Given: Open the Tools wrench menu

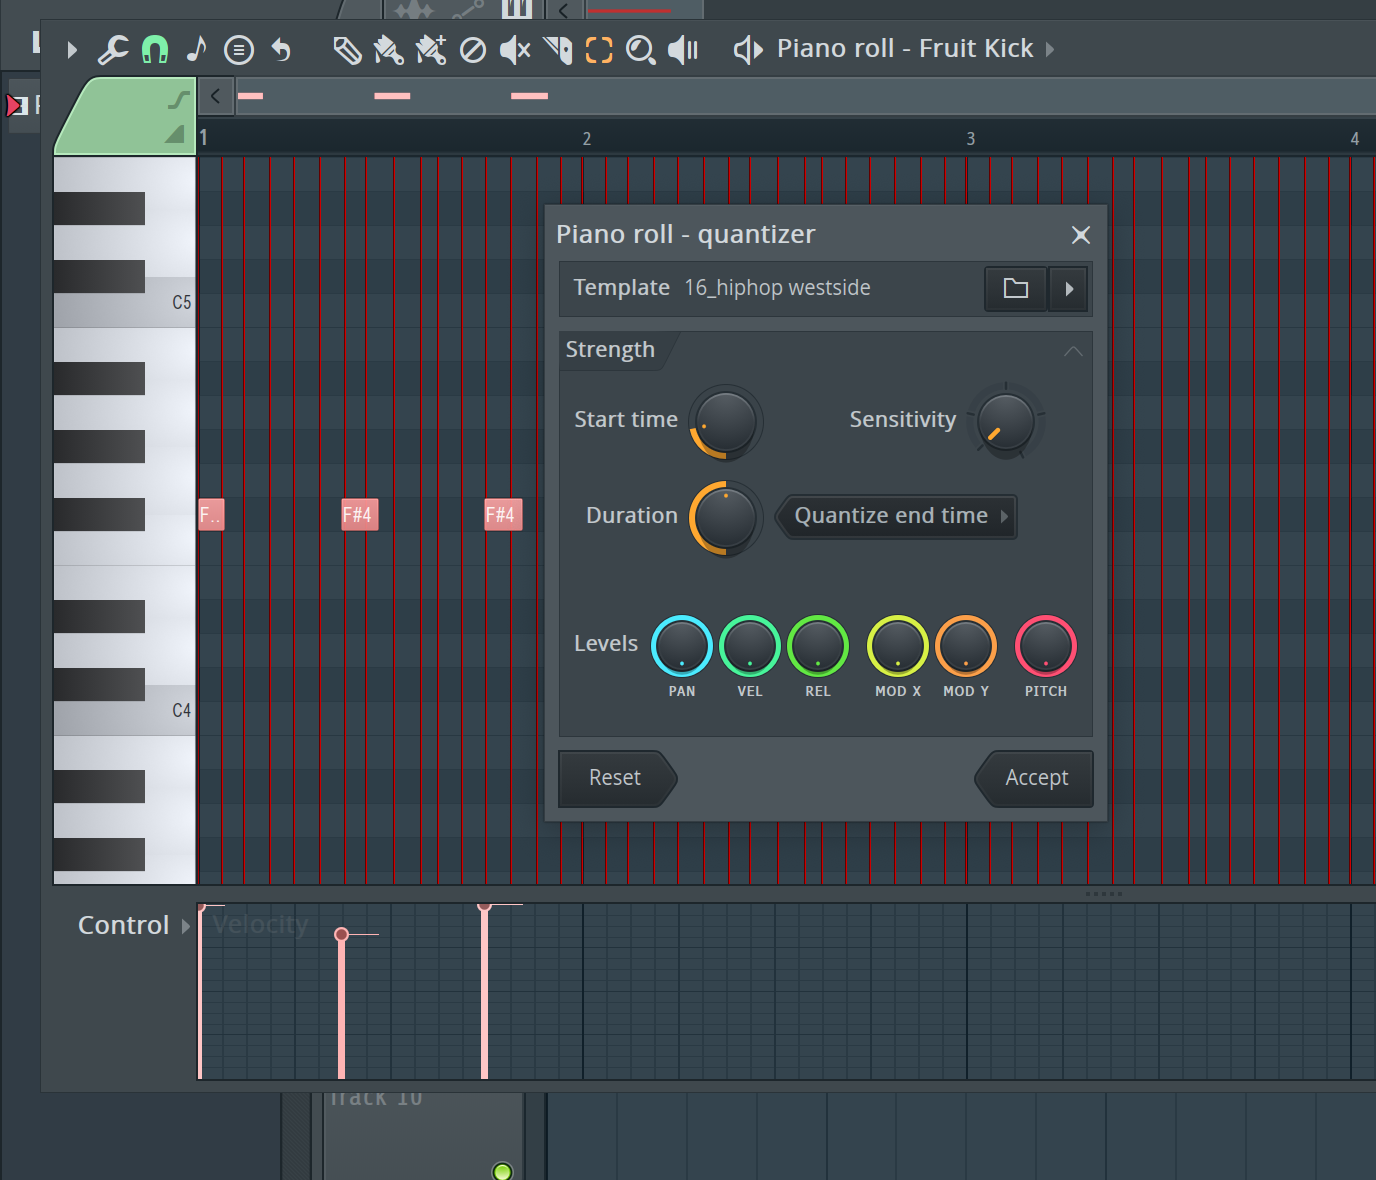Looking at the screenshot, I should 113,49.
